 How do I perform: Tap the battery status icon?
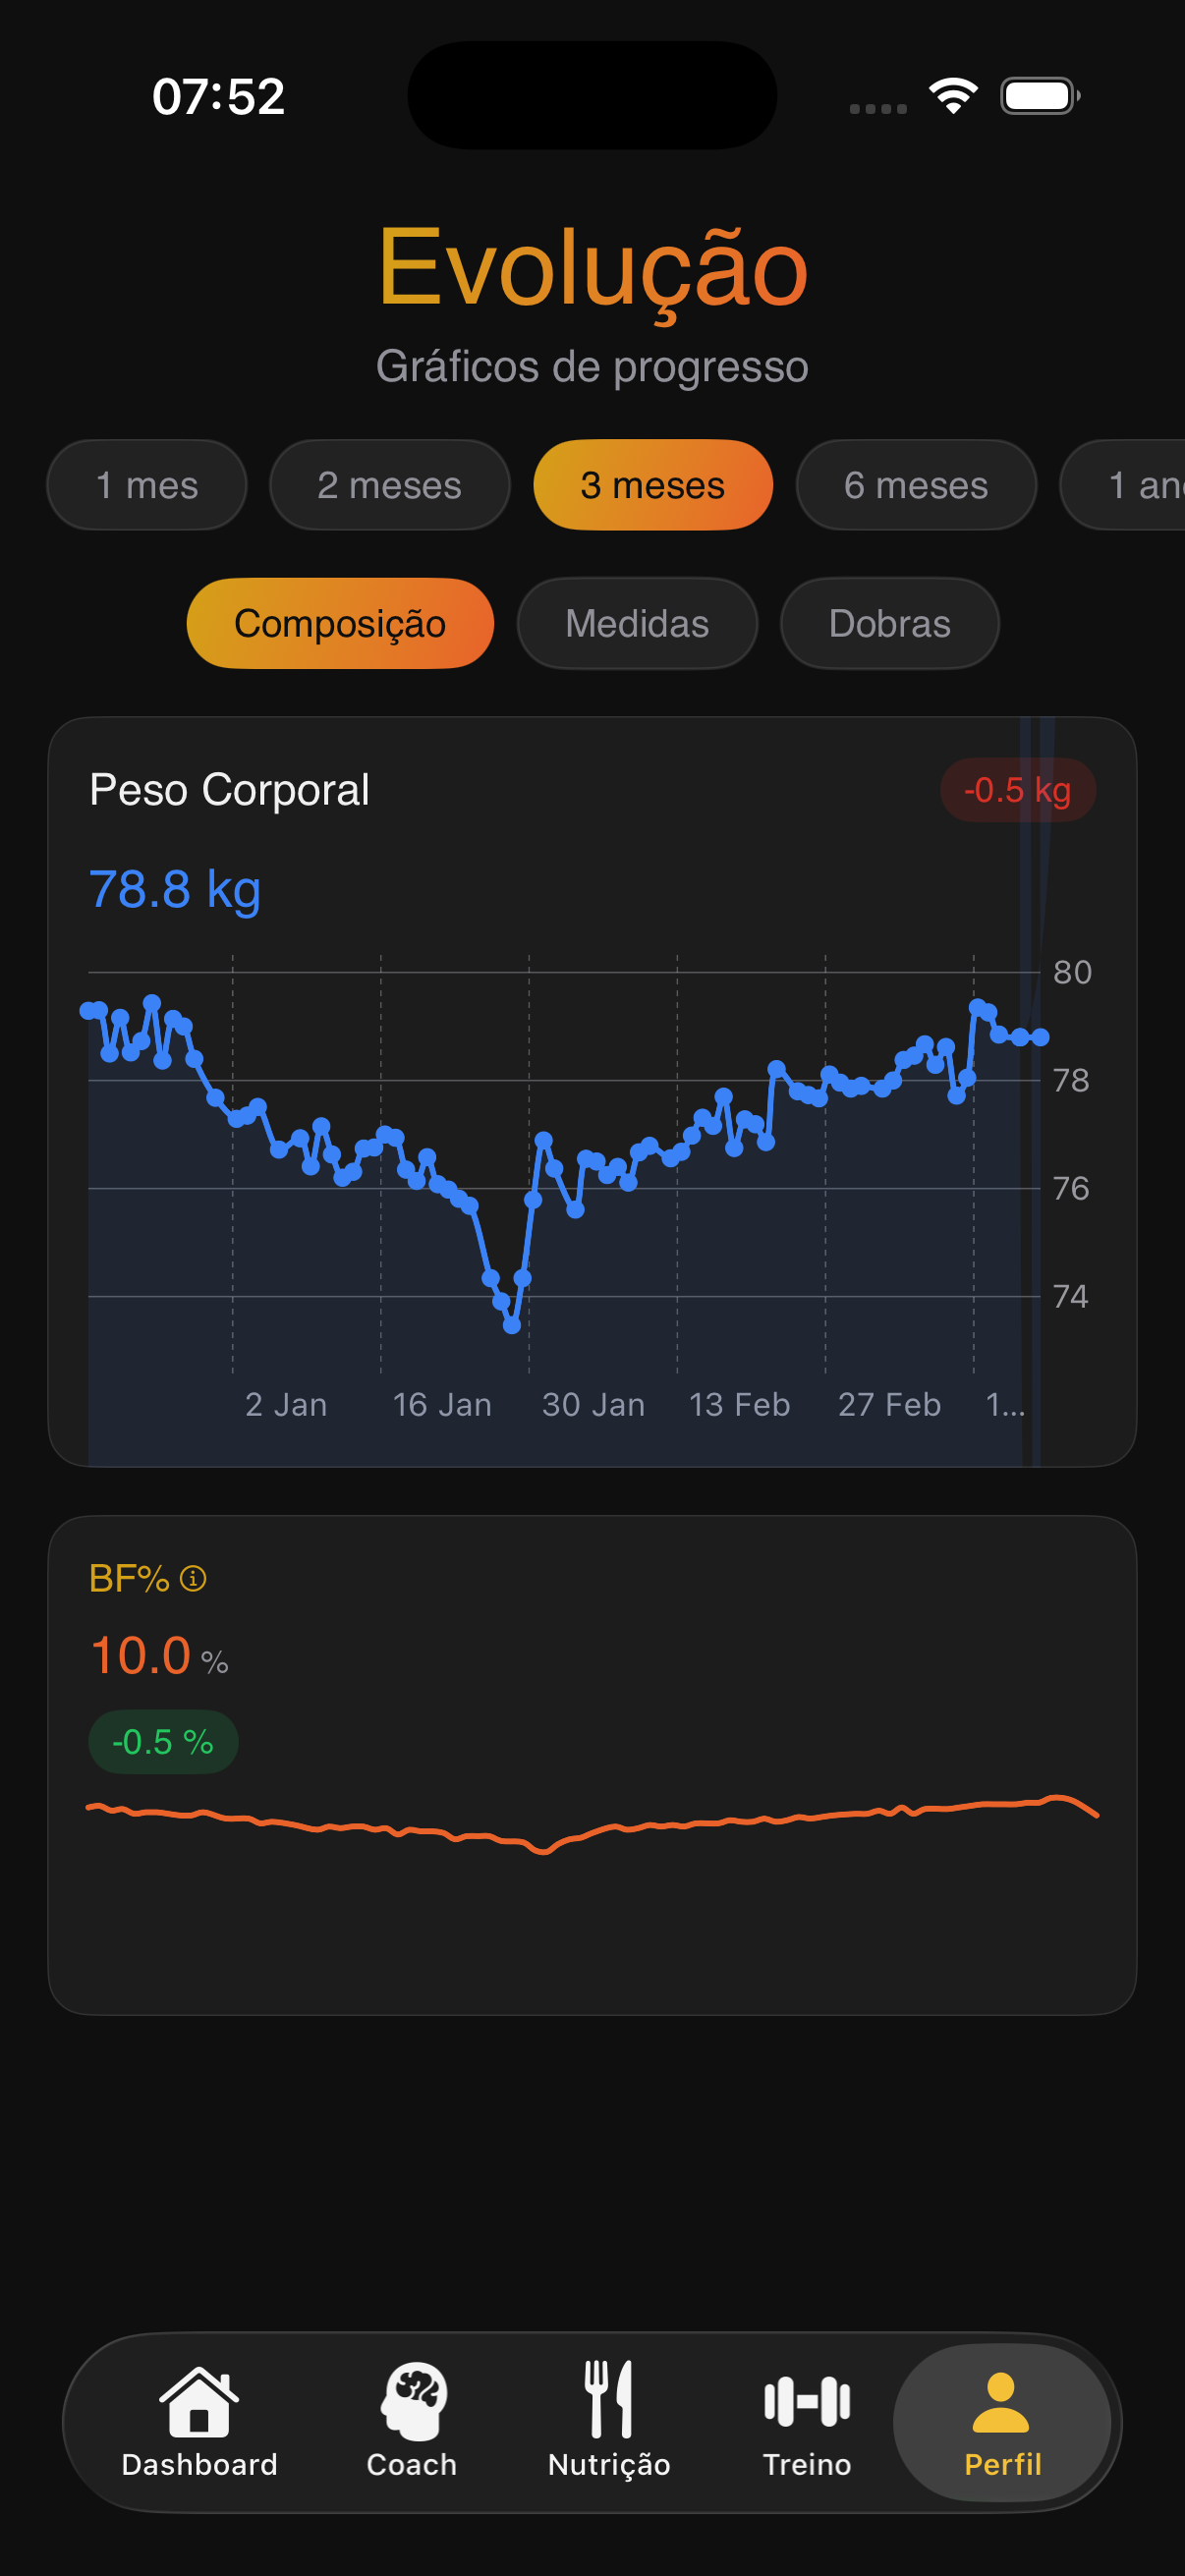click(1039, 96)
